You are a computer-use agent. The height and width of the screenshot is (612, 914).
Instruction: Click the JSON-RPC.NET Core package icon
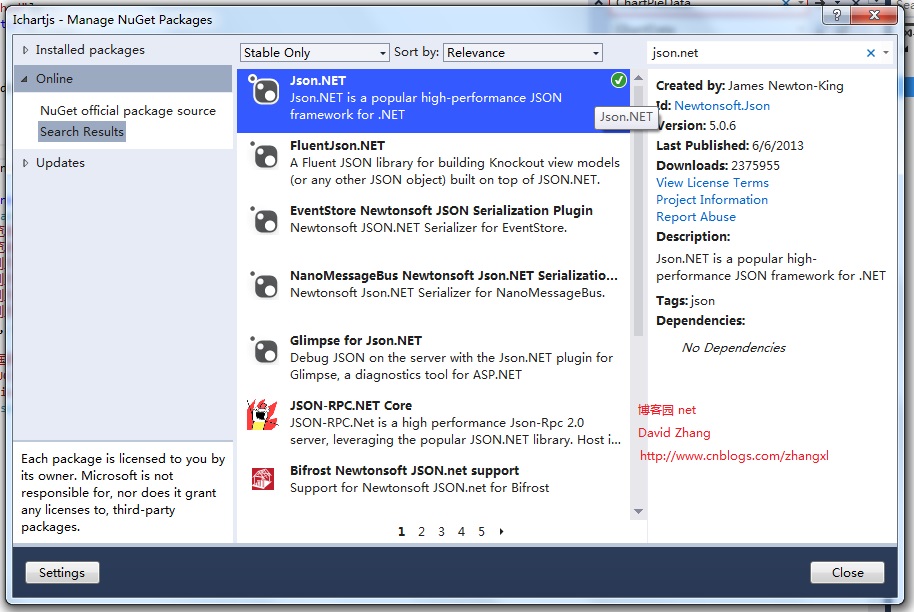(x=262, y=414)
